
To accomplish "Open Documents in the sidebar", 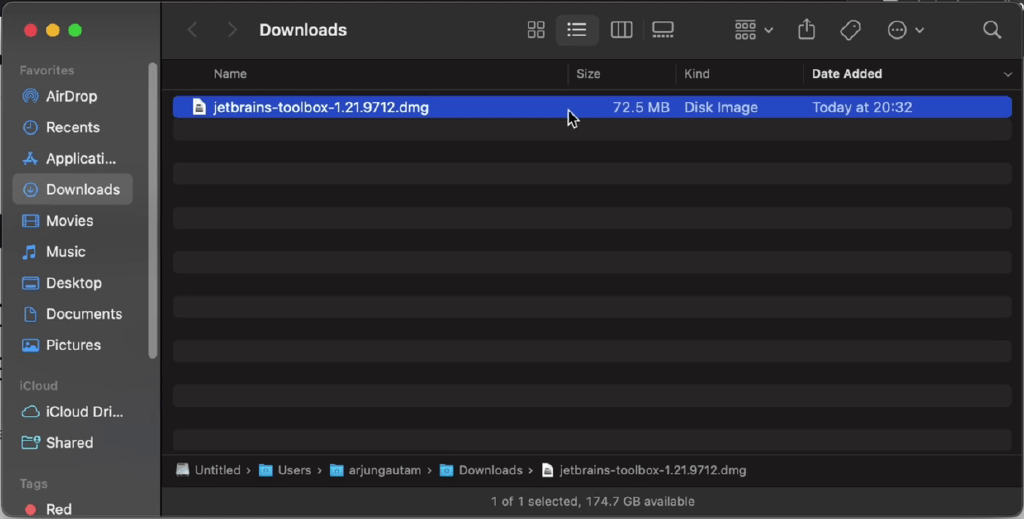I will point(72,314).
